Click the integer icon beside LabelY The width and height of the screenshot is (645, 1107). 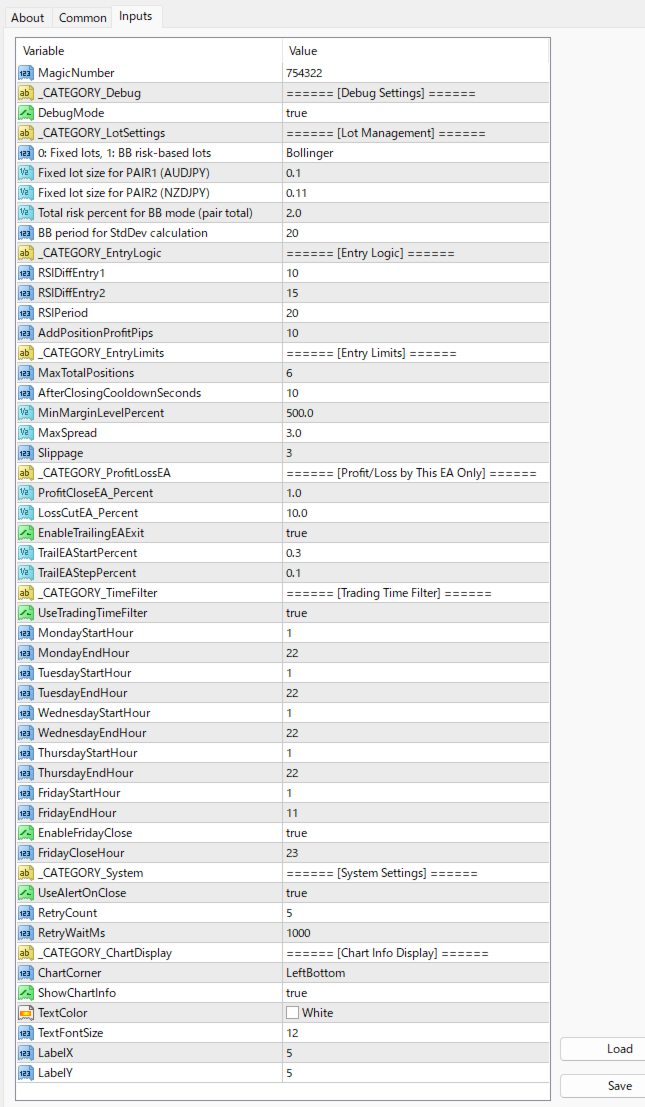(x=26, y=1073)
